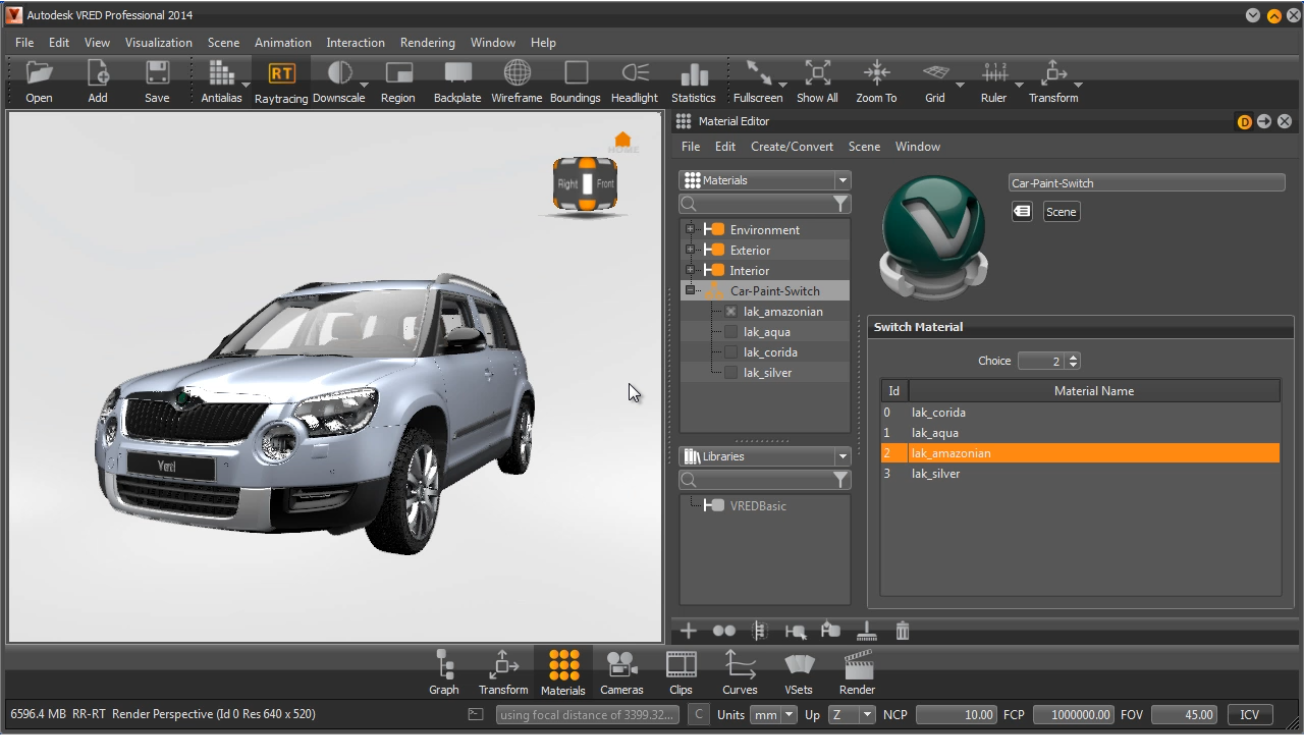Expand the Environment material group
The width and height of the screenshot is (1305, 735).
689,230
